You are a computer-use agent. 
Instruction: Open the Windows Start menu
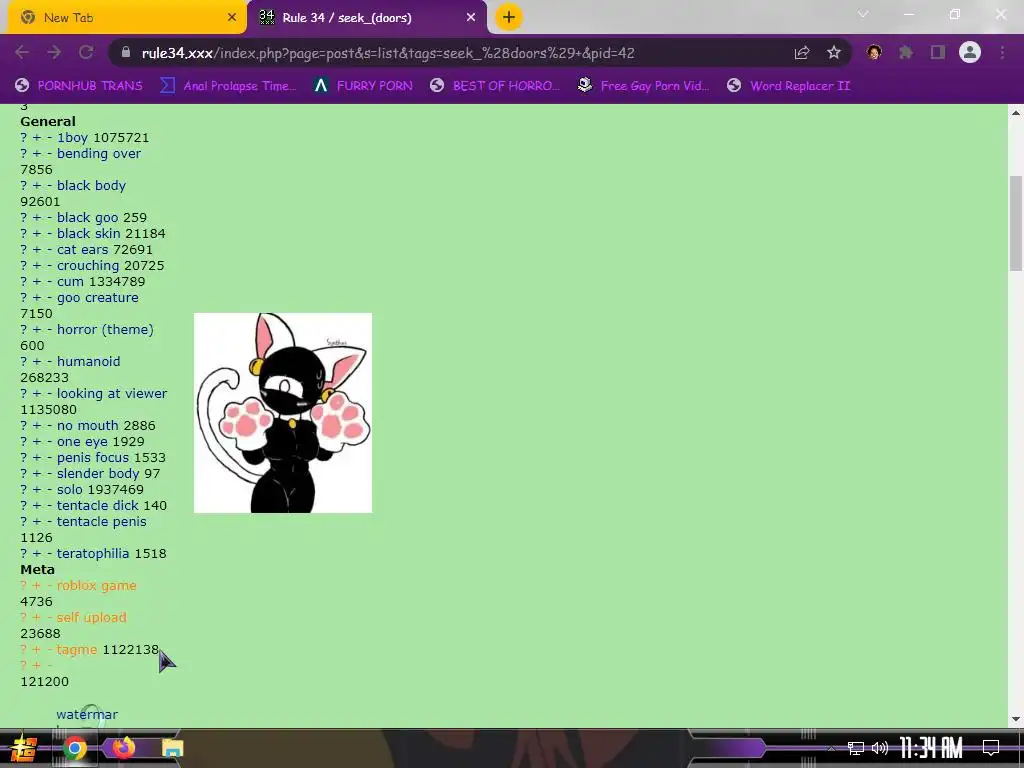point(24,748)
